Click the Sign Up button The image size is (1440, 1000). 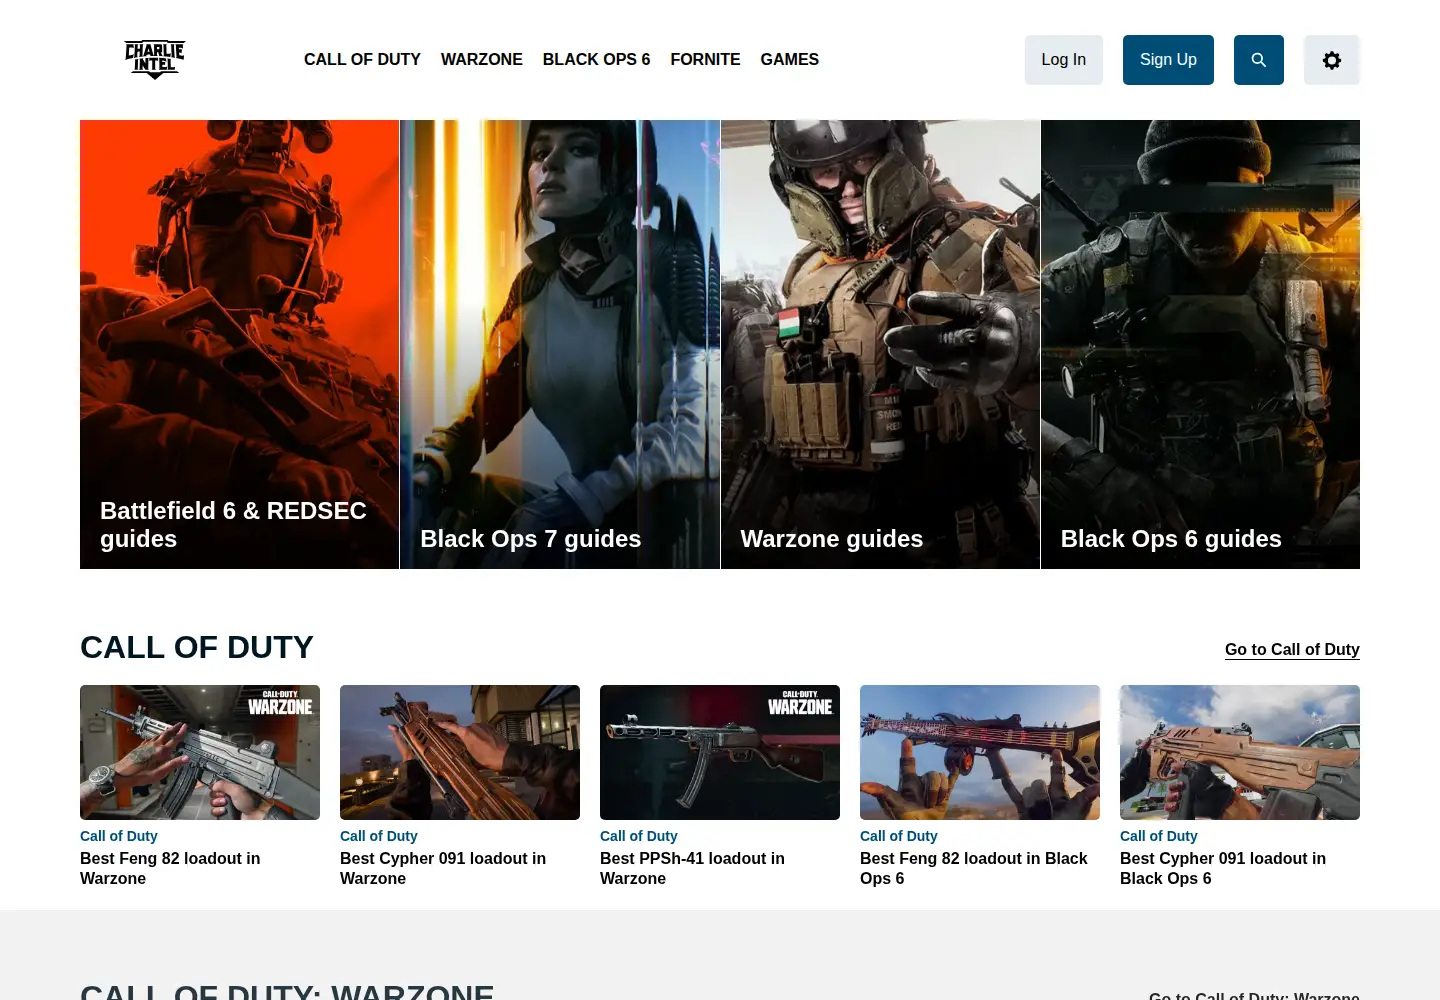tap(1168, 60)
